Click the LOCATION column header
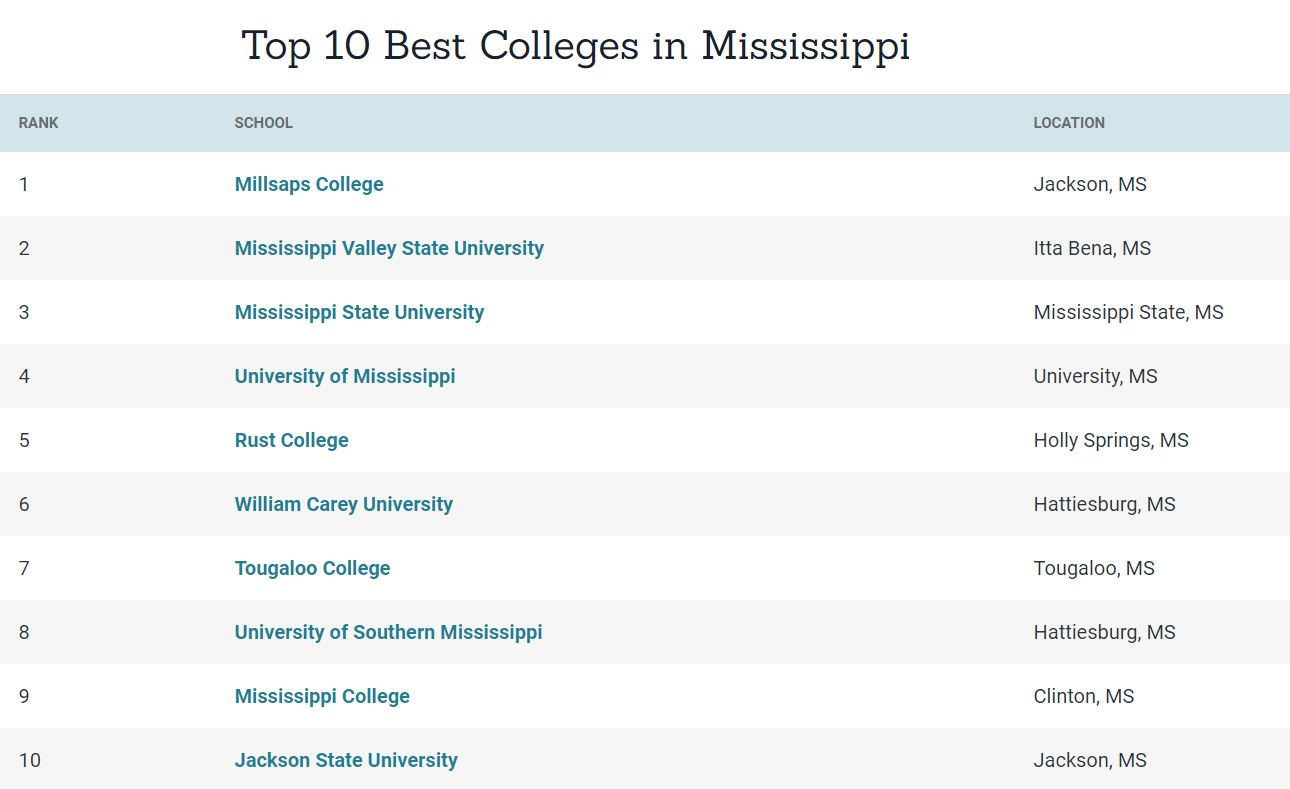 point(1069,123)
